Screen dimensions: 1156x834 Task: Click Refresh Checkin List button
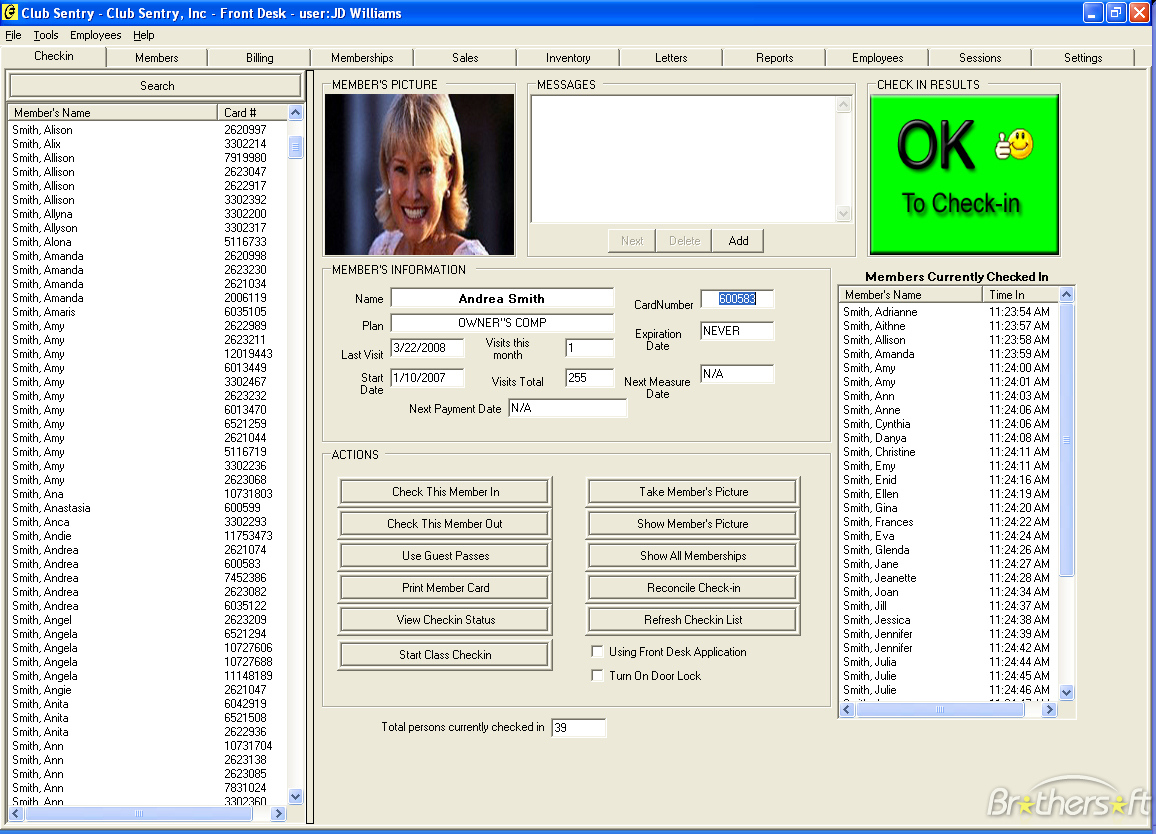[693, 620]
